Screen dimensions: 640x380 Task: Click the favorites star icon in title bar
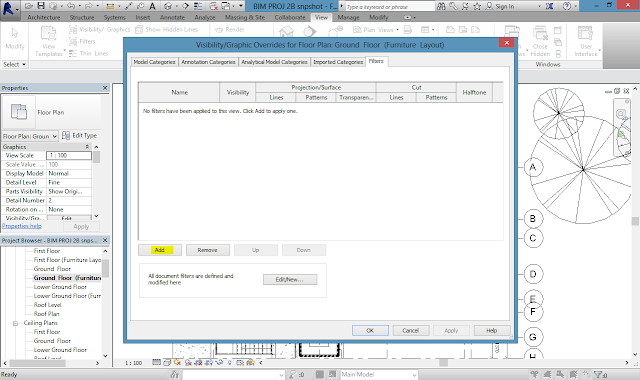click(477, 6)
